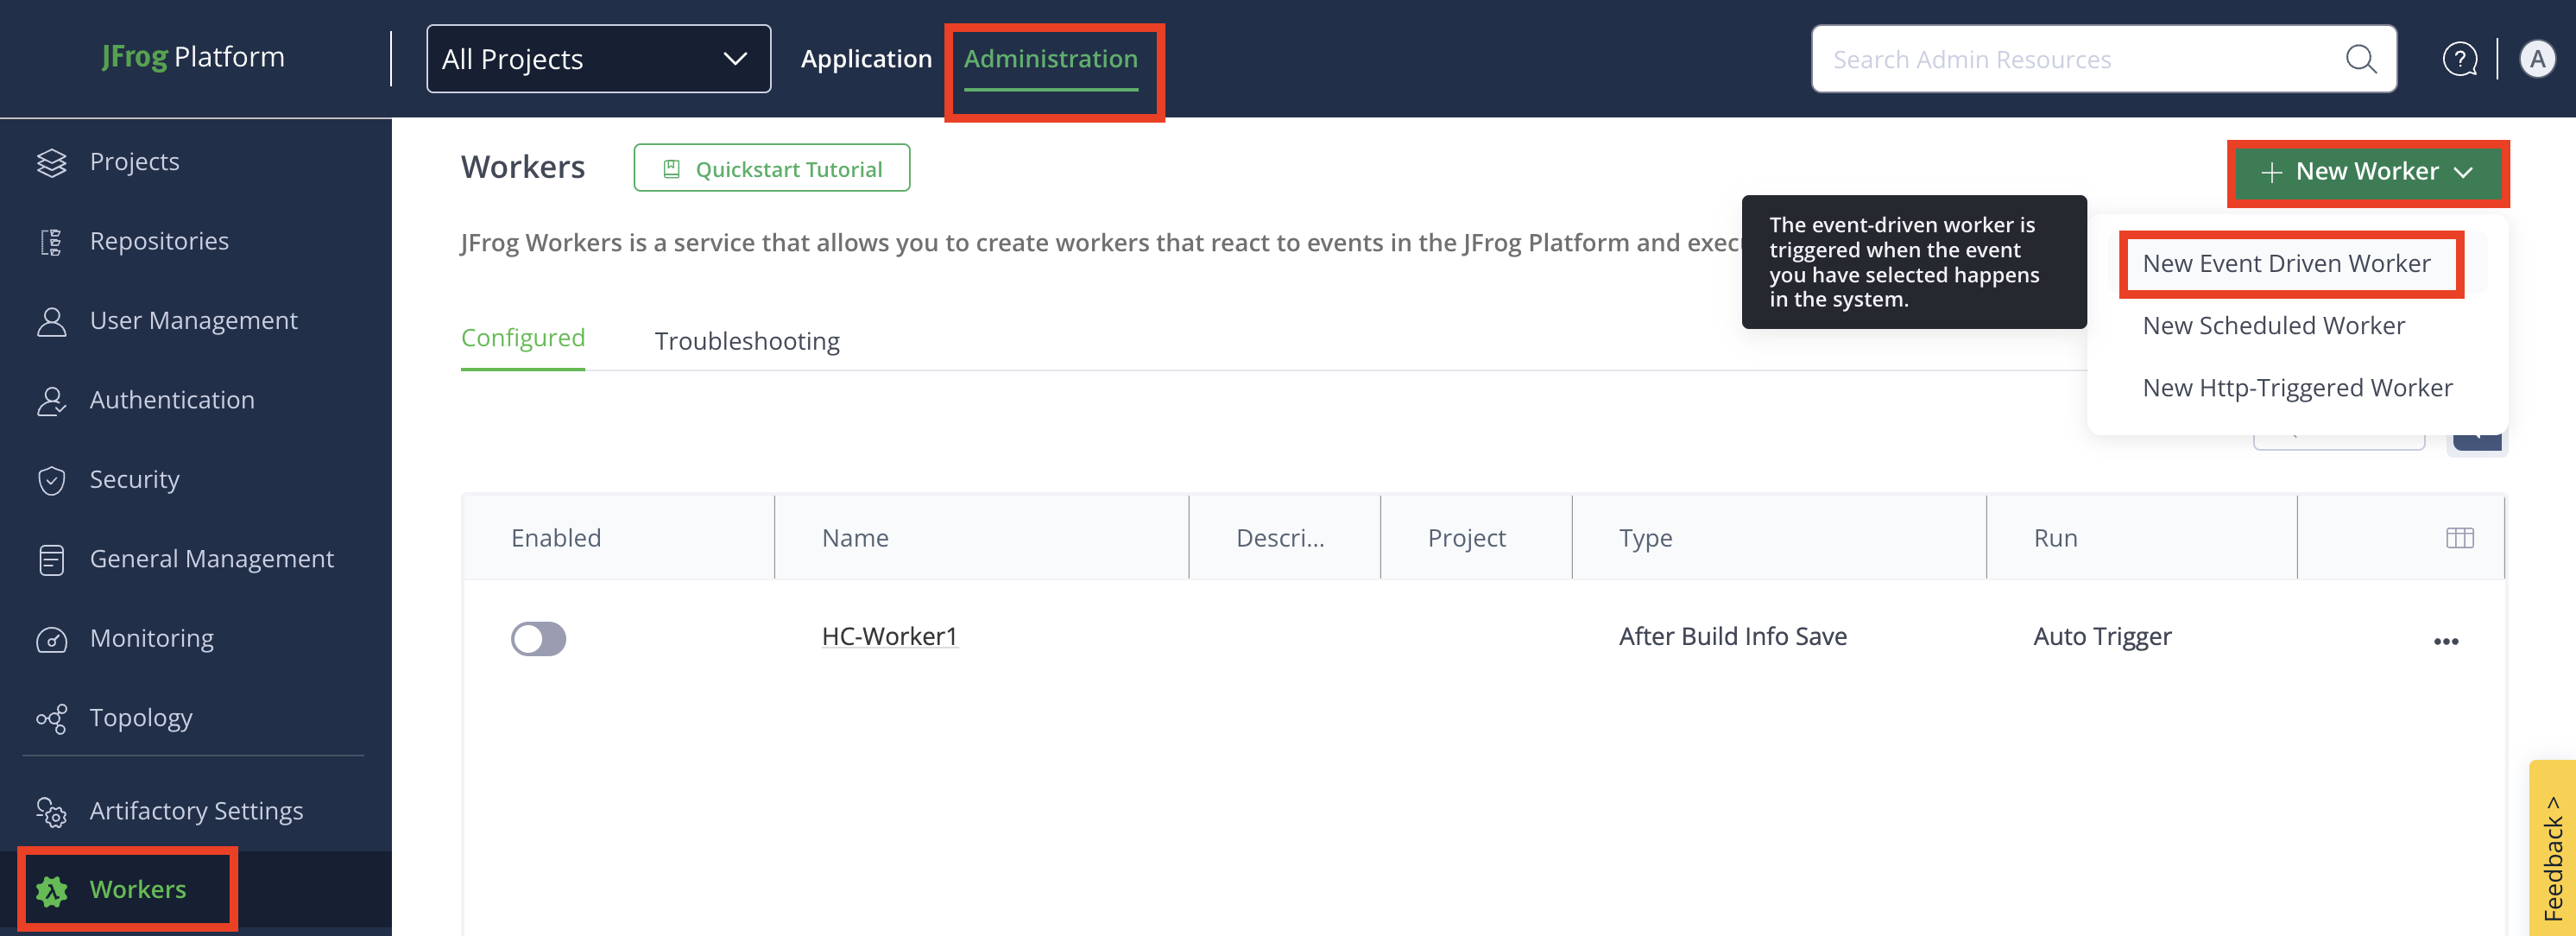
Task: Click the Projects layers icon in sidebar
Action: [51, 162]
